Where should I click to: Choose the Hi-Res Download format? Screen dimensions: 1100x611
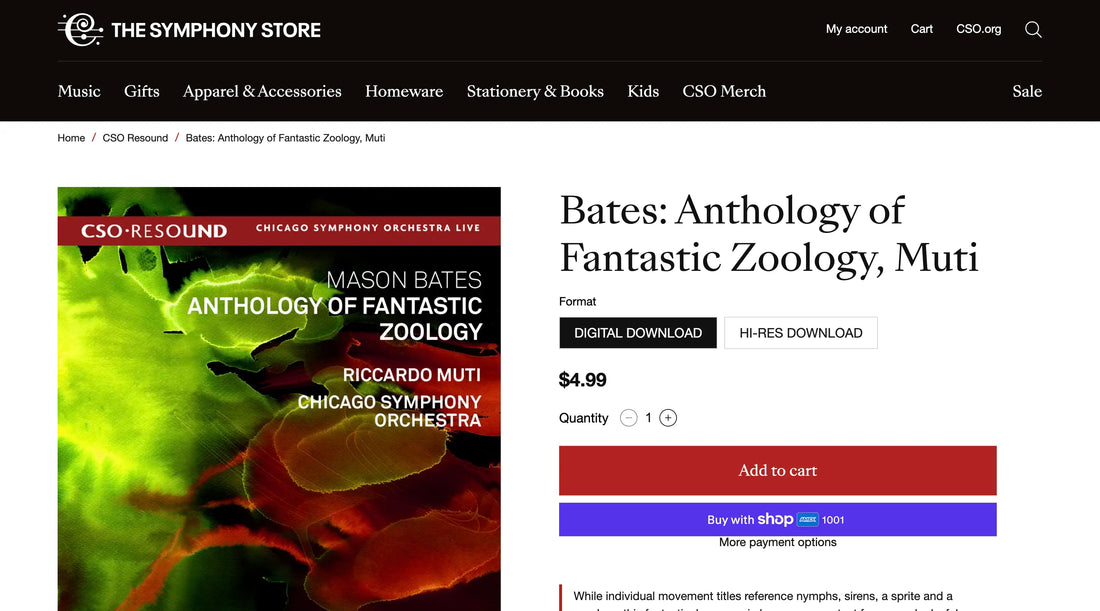pos(800,333)
